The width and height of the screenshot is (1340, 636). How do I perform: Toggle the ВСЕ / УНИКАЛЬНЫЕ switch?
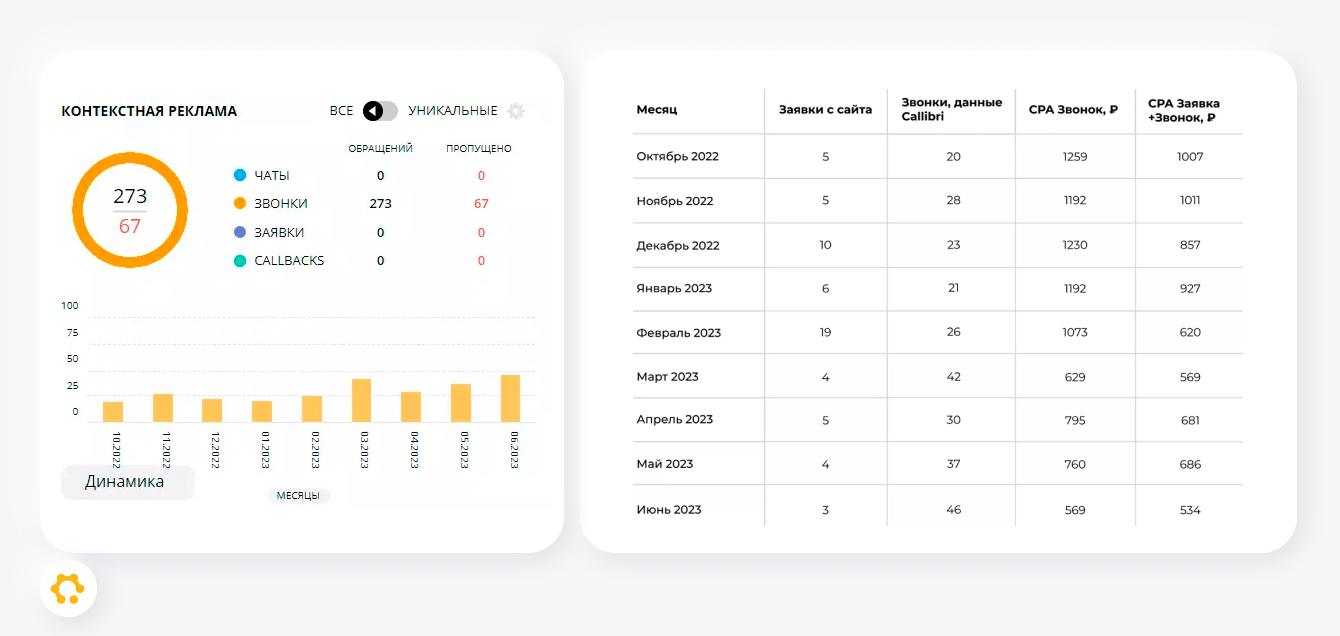click(380, 111)
